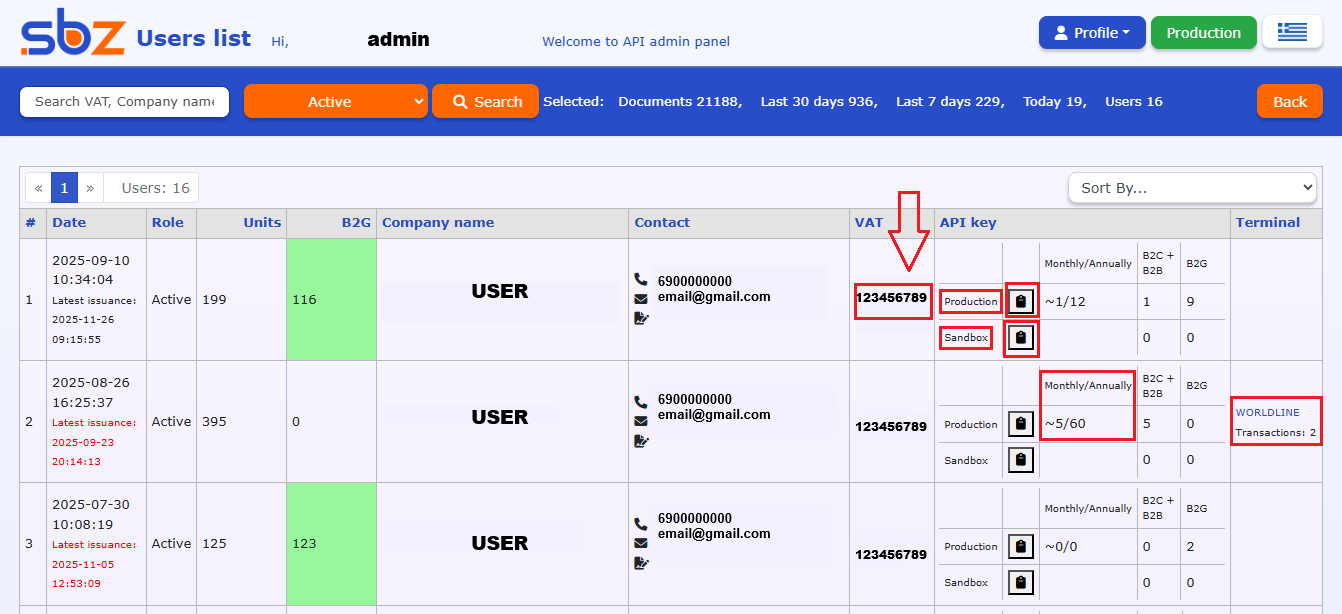Image resolution: width=1342 pixels, height=614 pixels.
Task: Copy row 2's Sandbox API key
Action: point(1020,460)
